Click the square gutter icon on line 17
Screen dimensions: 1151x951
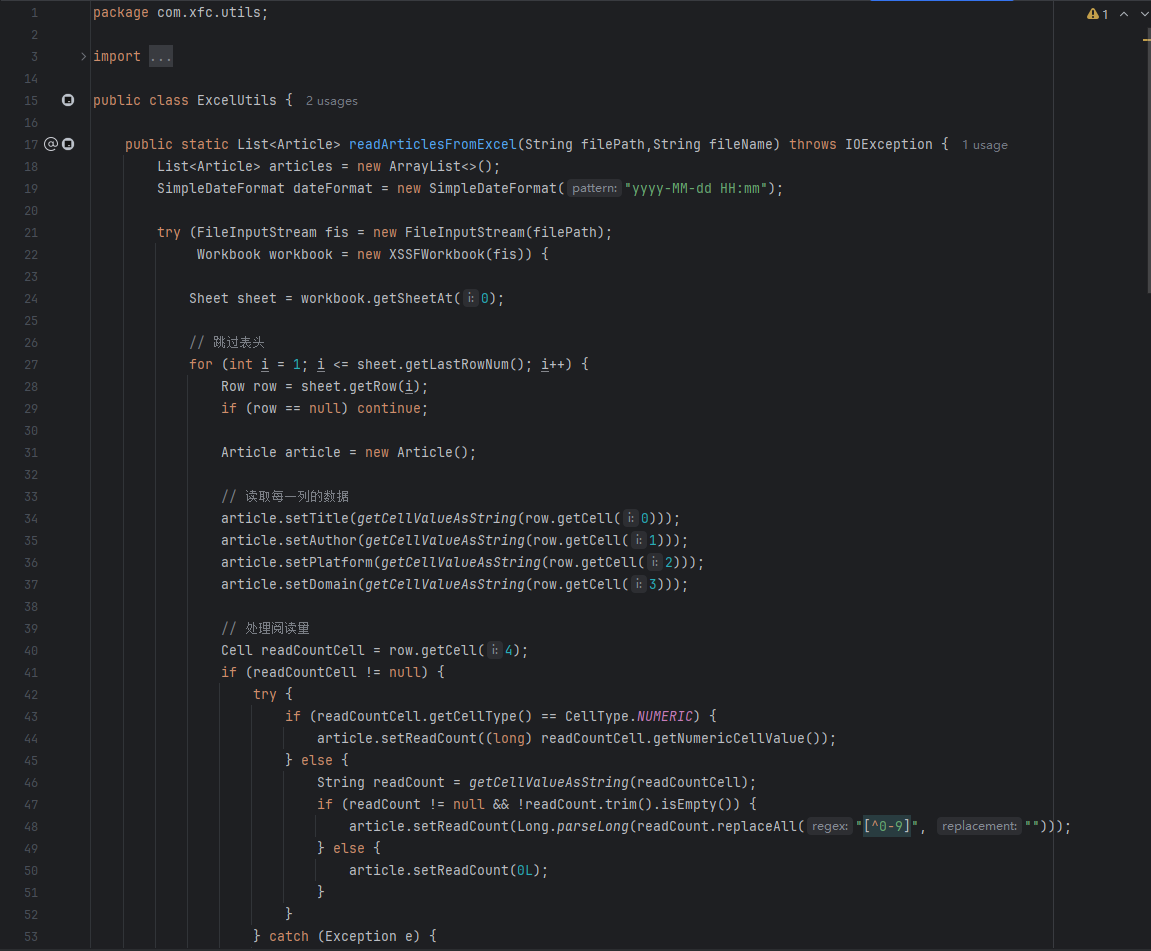pos(68,144)
